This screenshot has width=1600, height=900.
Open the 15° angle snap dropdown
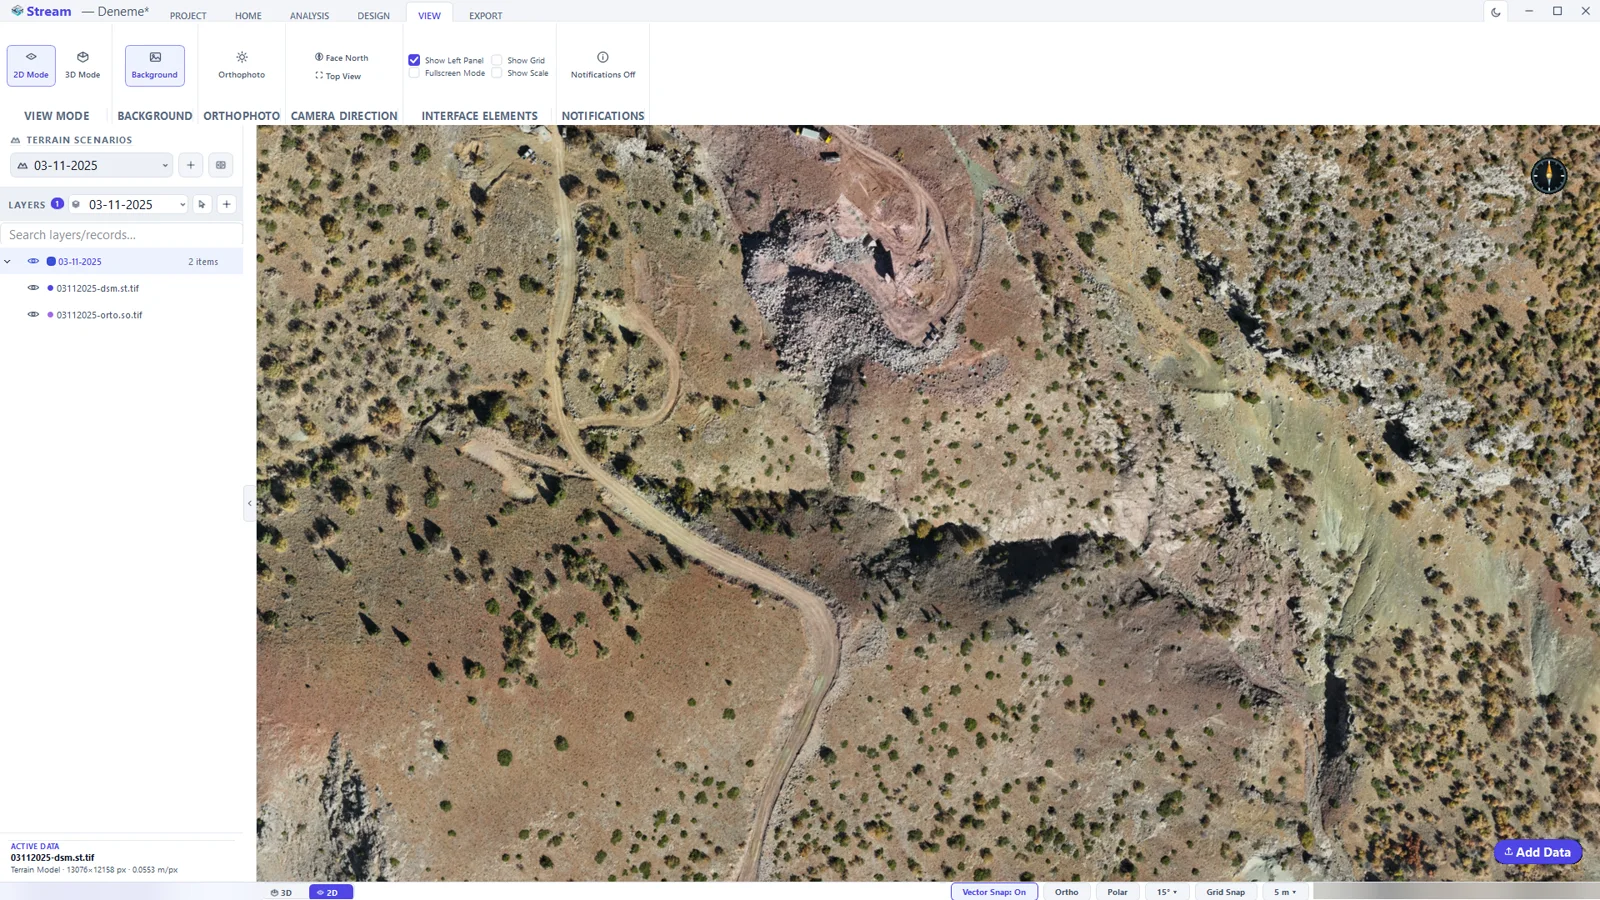[x=1167, y=892]
